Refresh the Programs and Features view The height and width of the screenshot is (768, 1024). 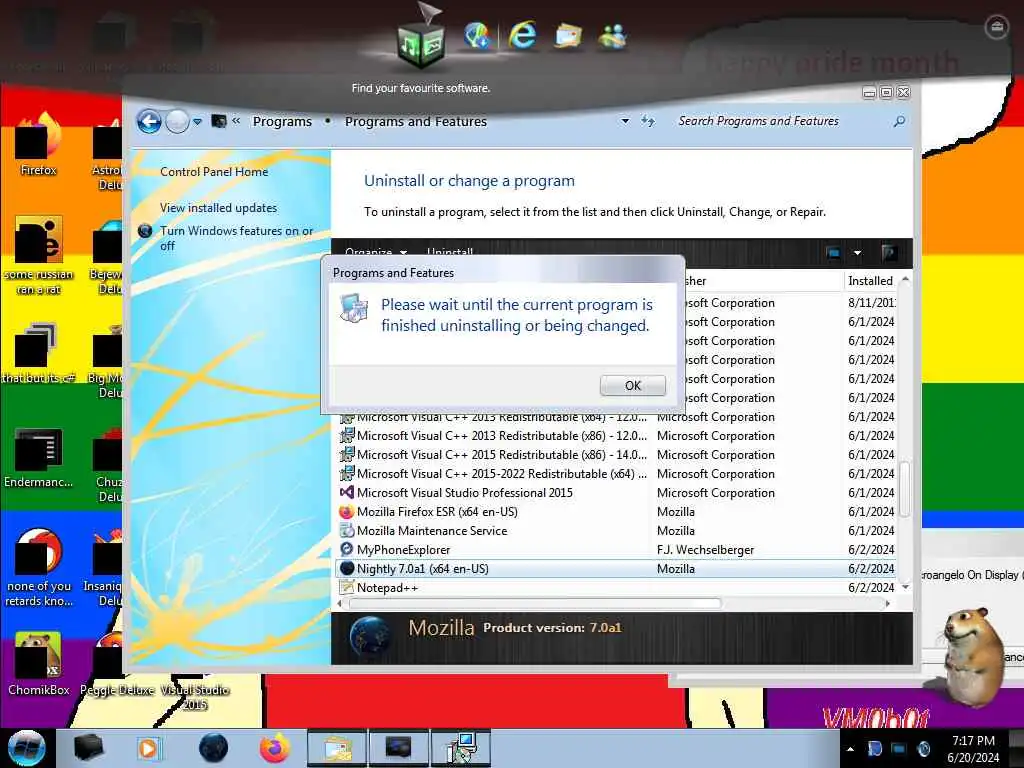click(647, 121)
